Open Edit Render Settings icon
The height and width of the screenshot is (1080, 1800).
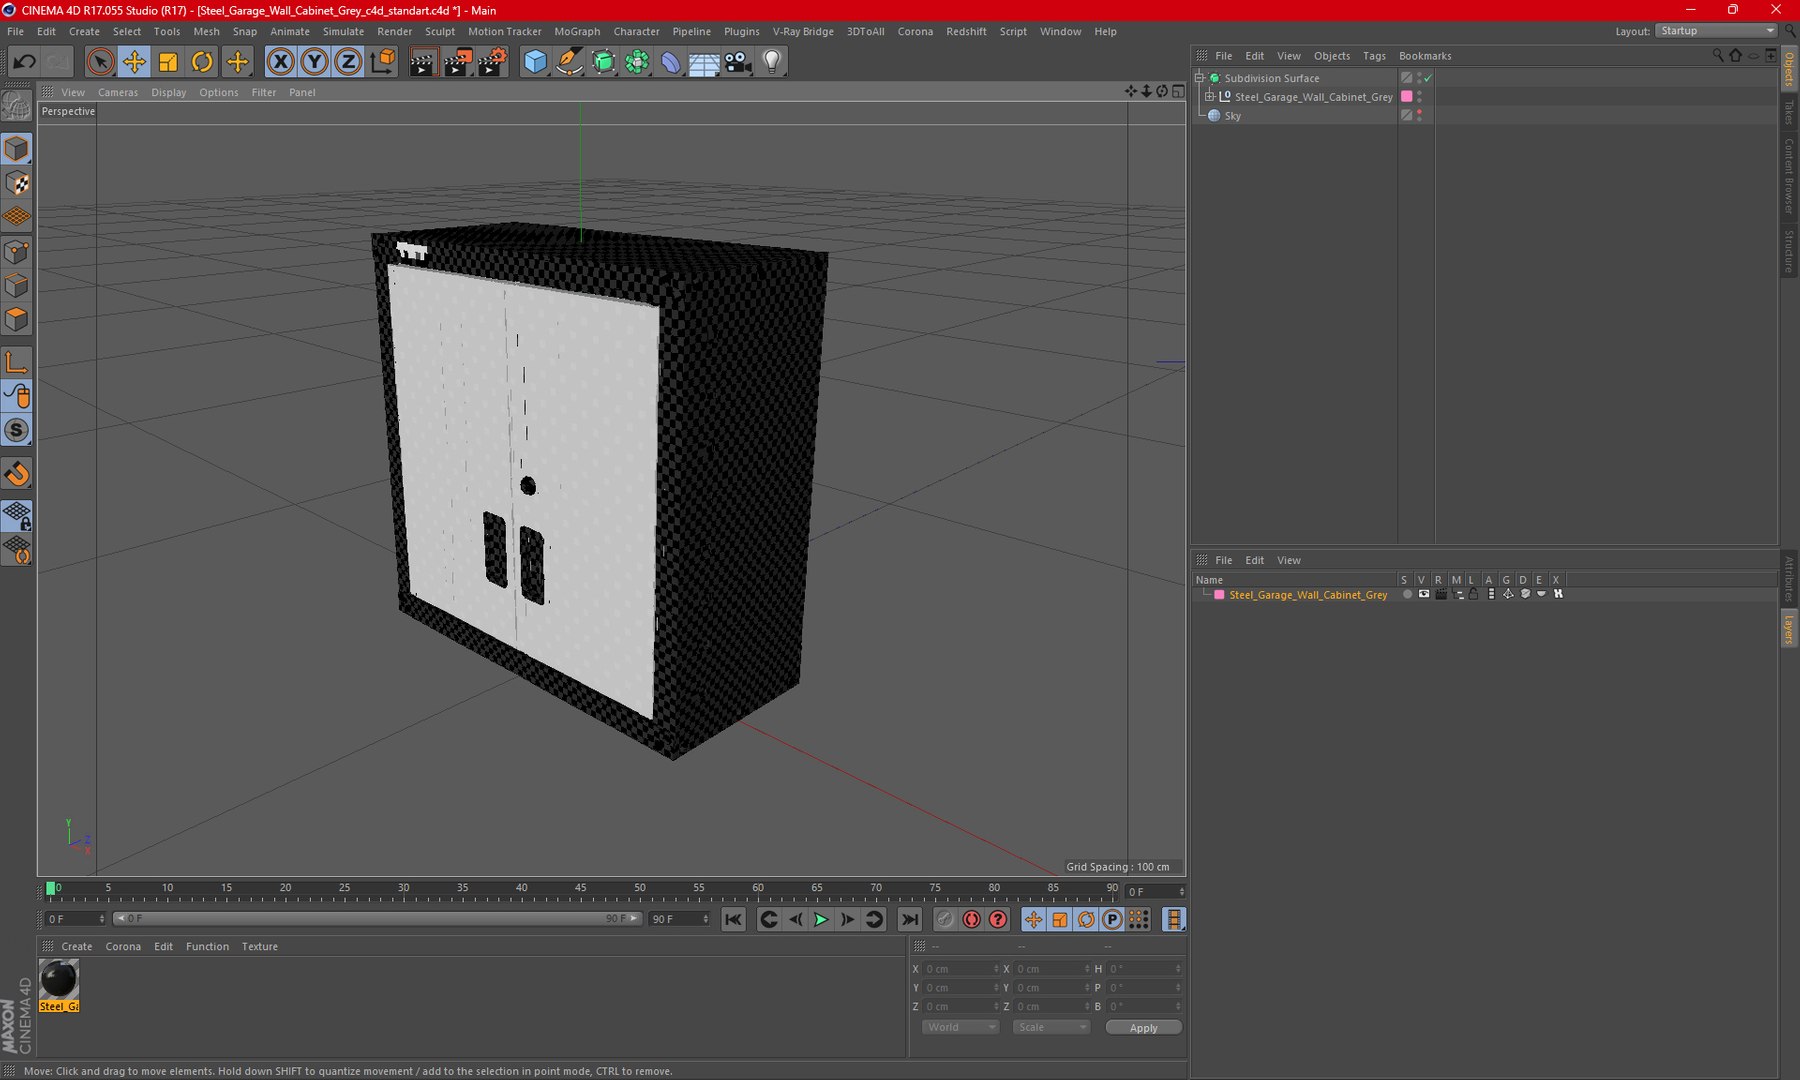[x=492, y=62]
